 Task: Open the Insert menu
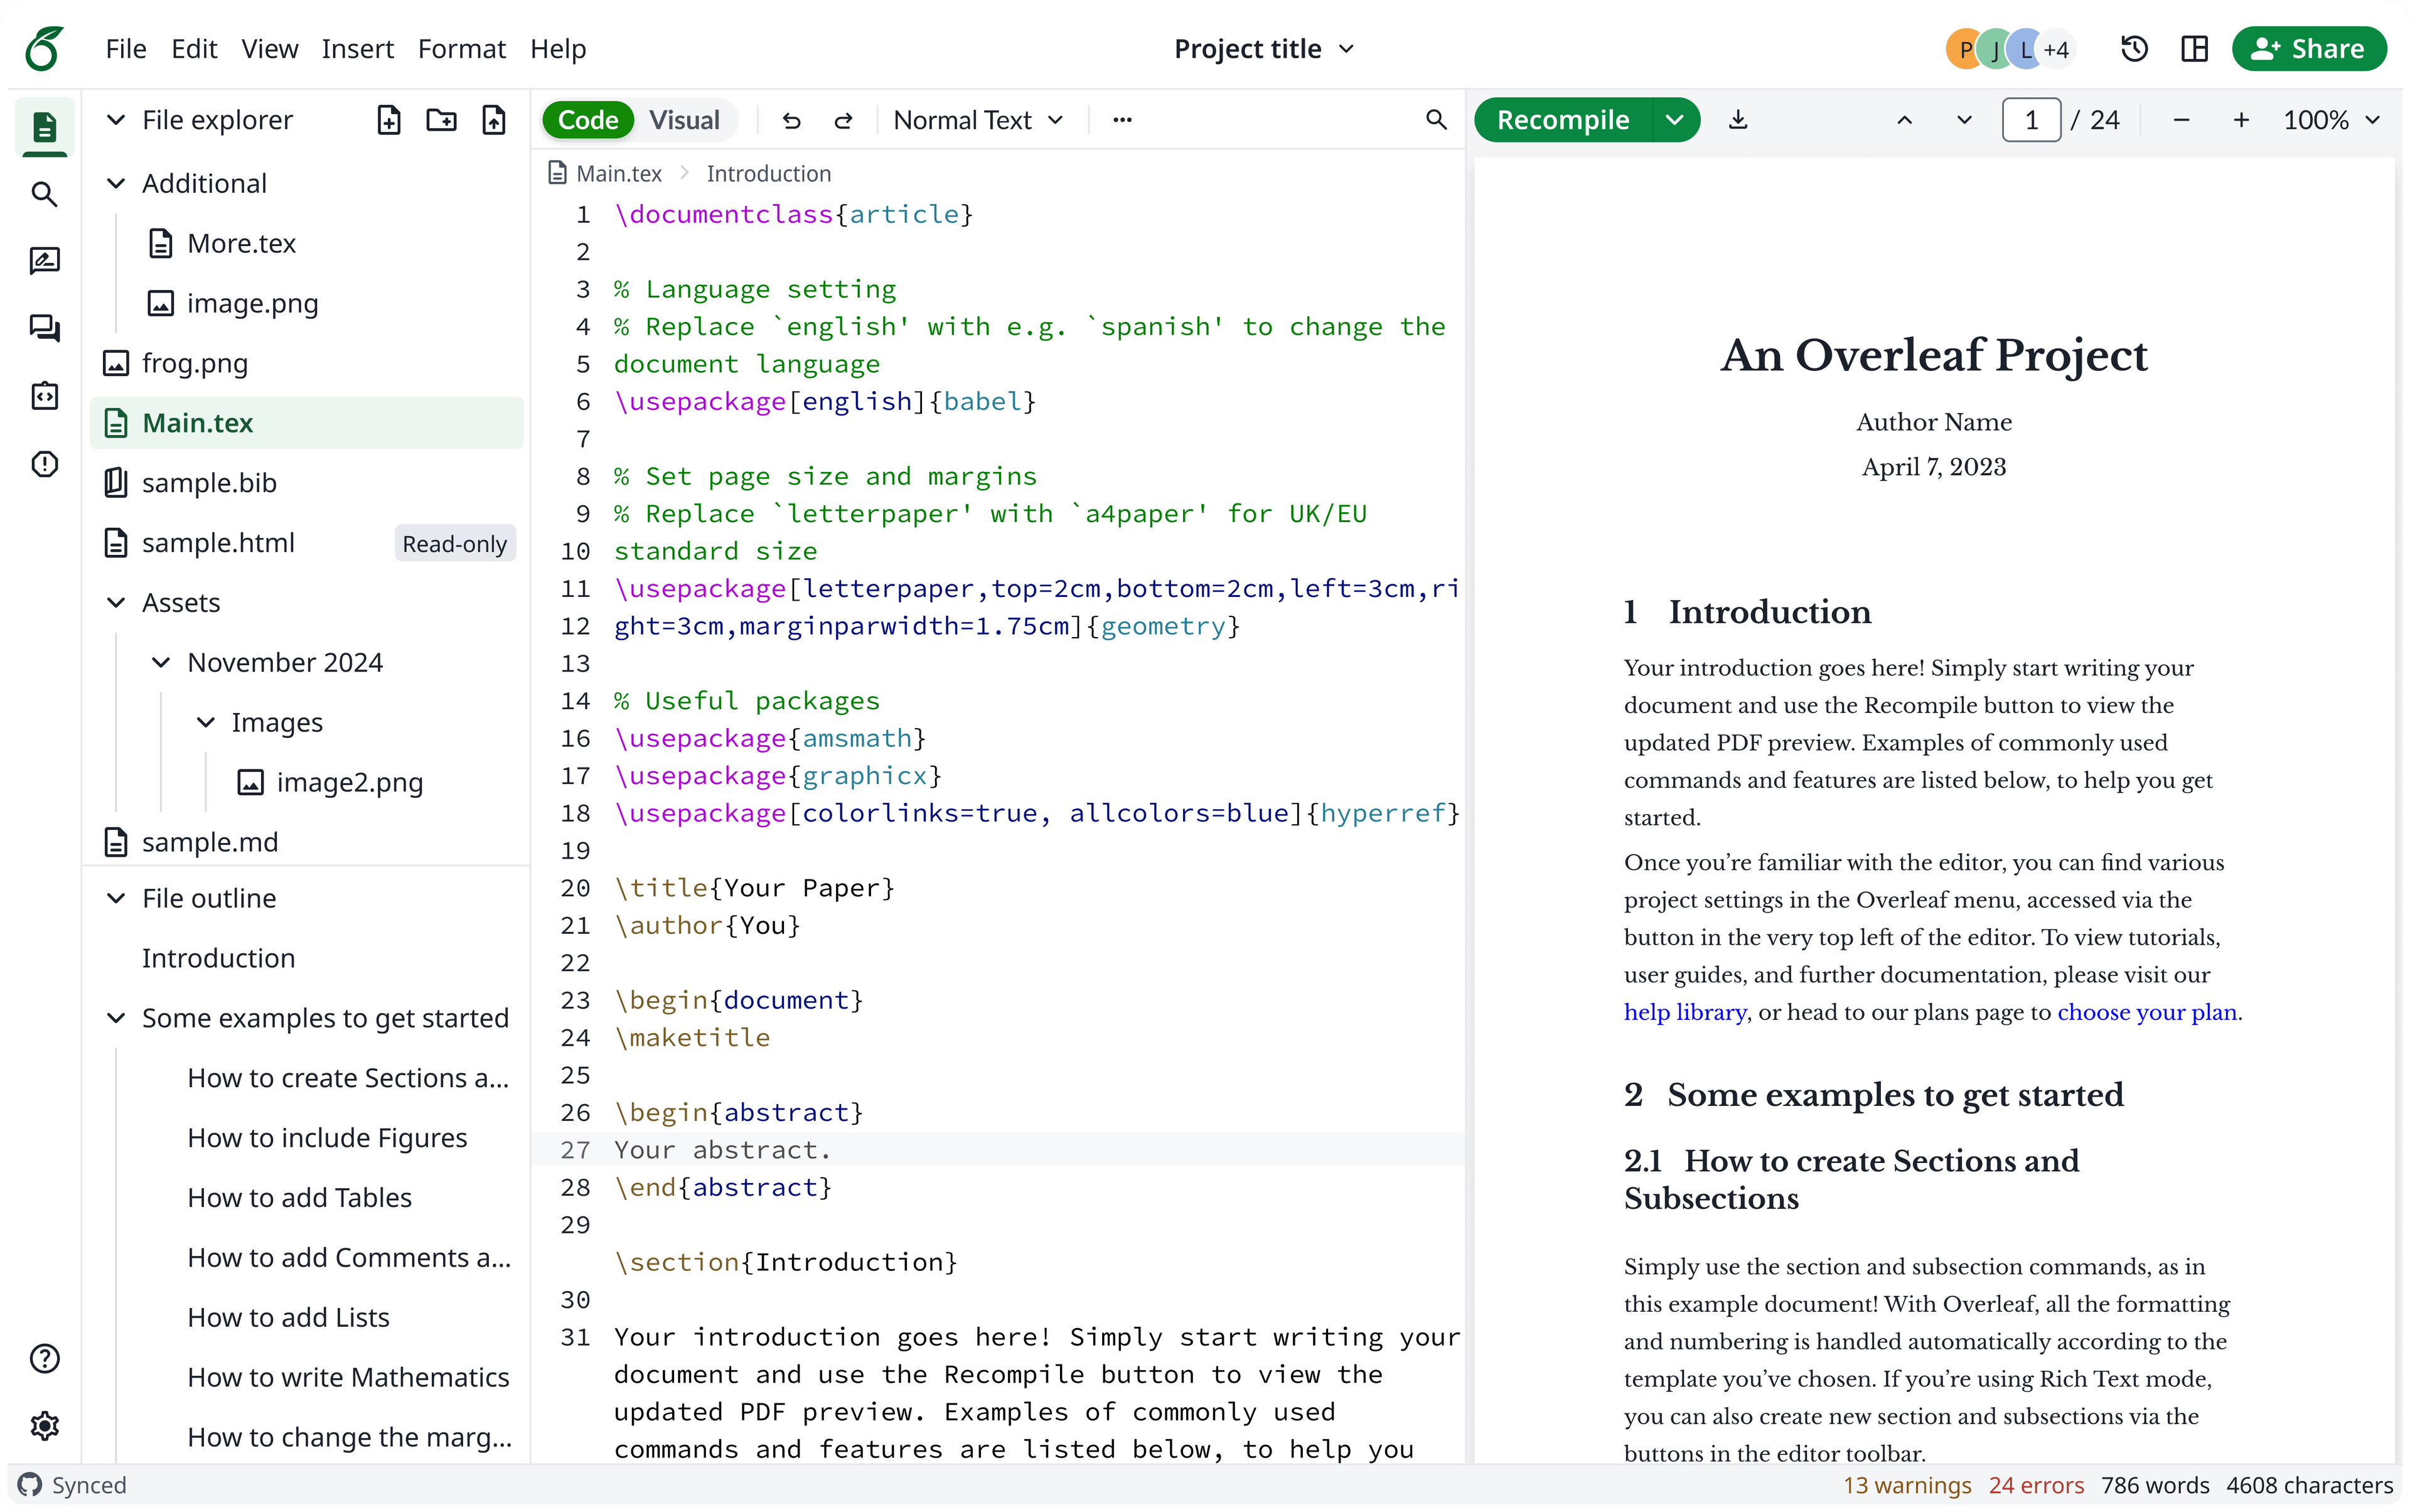[358, 48]
